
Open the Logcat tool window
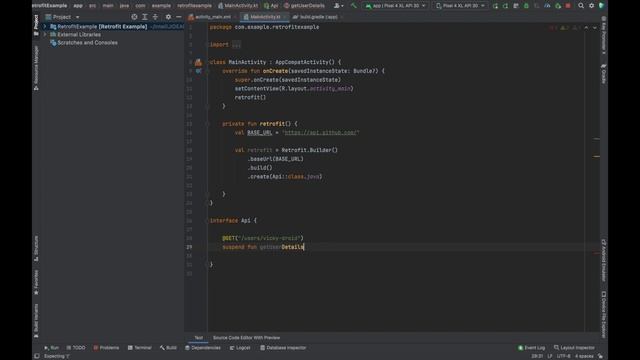click(x=240, y=348)
